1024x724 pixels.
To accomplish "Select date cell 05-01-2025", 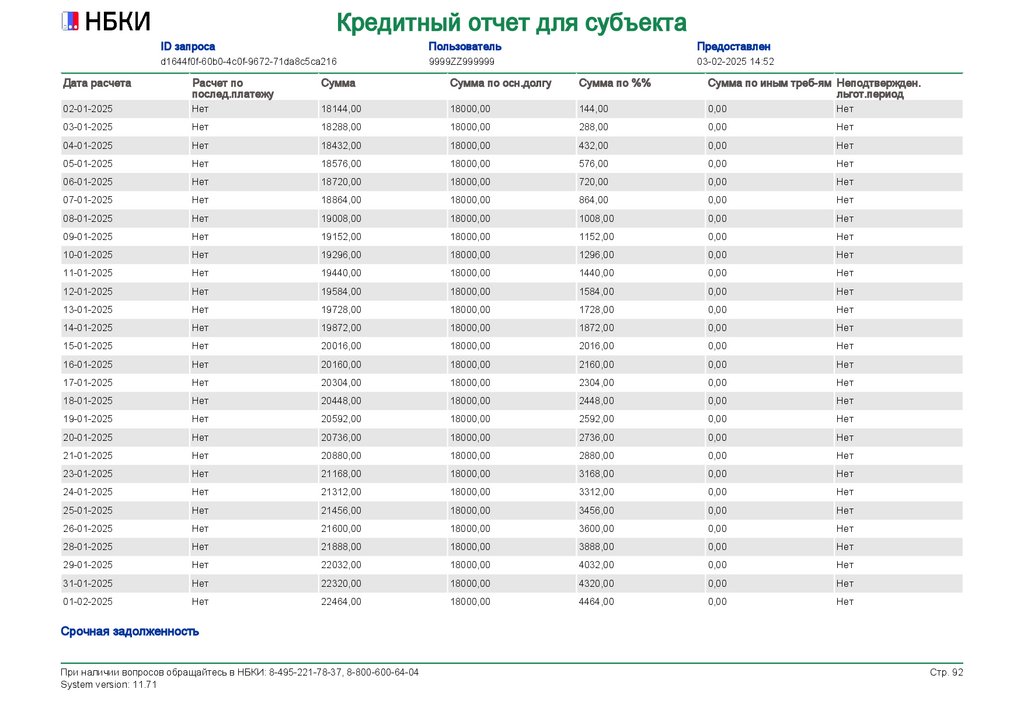I will [x=88, y=164].
